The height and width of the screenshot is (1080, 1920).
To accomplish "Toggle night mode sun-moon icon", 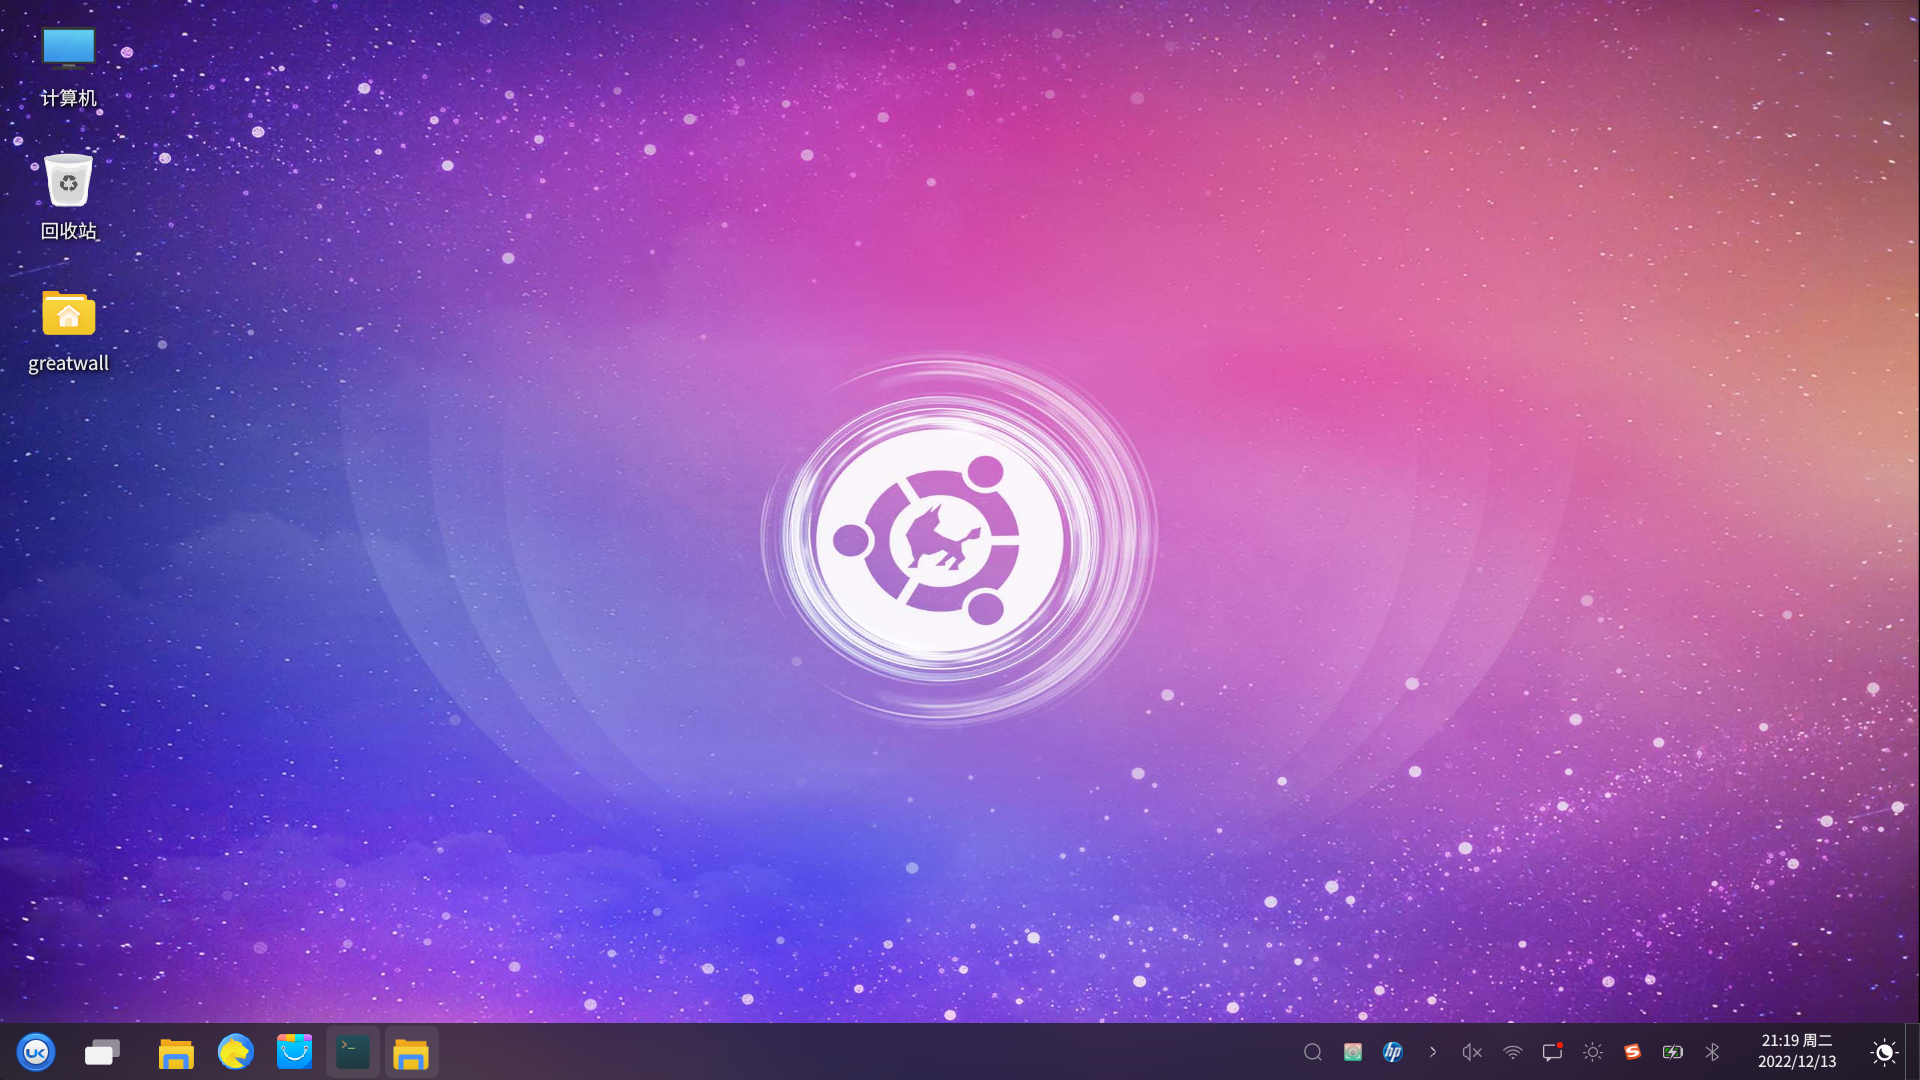I will click(x=1884, y=1052).
